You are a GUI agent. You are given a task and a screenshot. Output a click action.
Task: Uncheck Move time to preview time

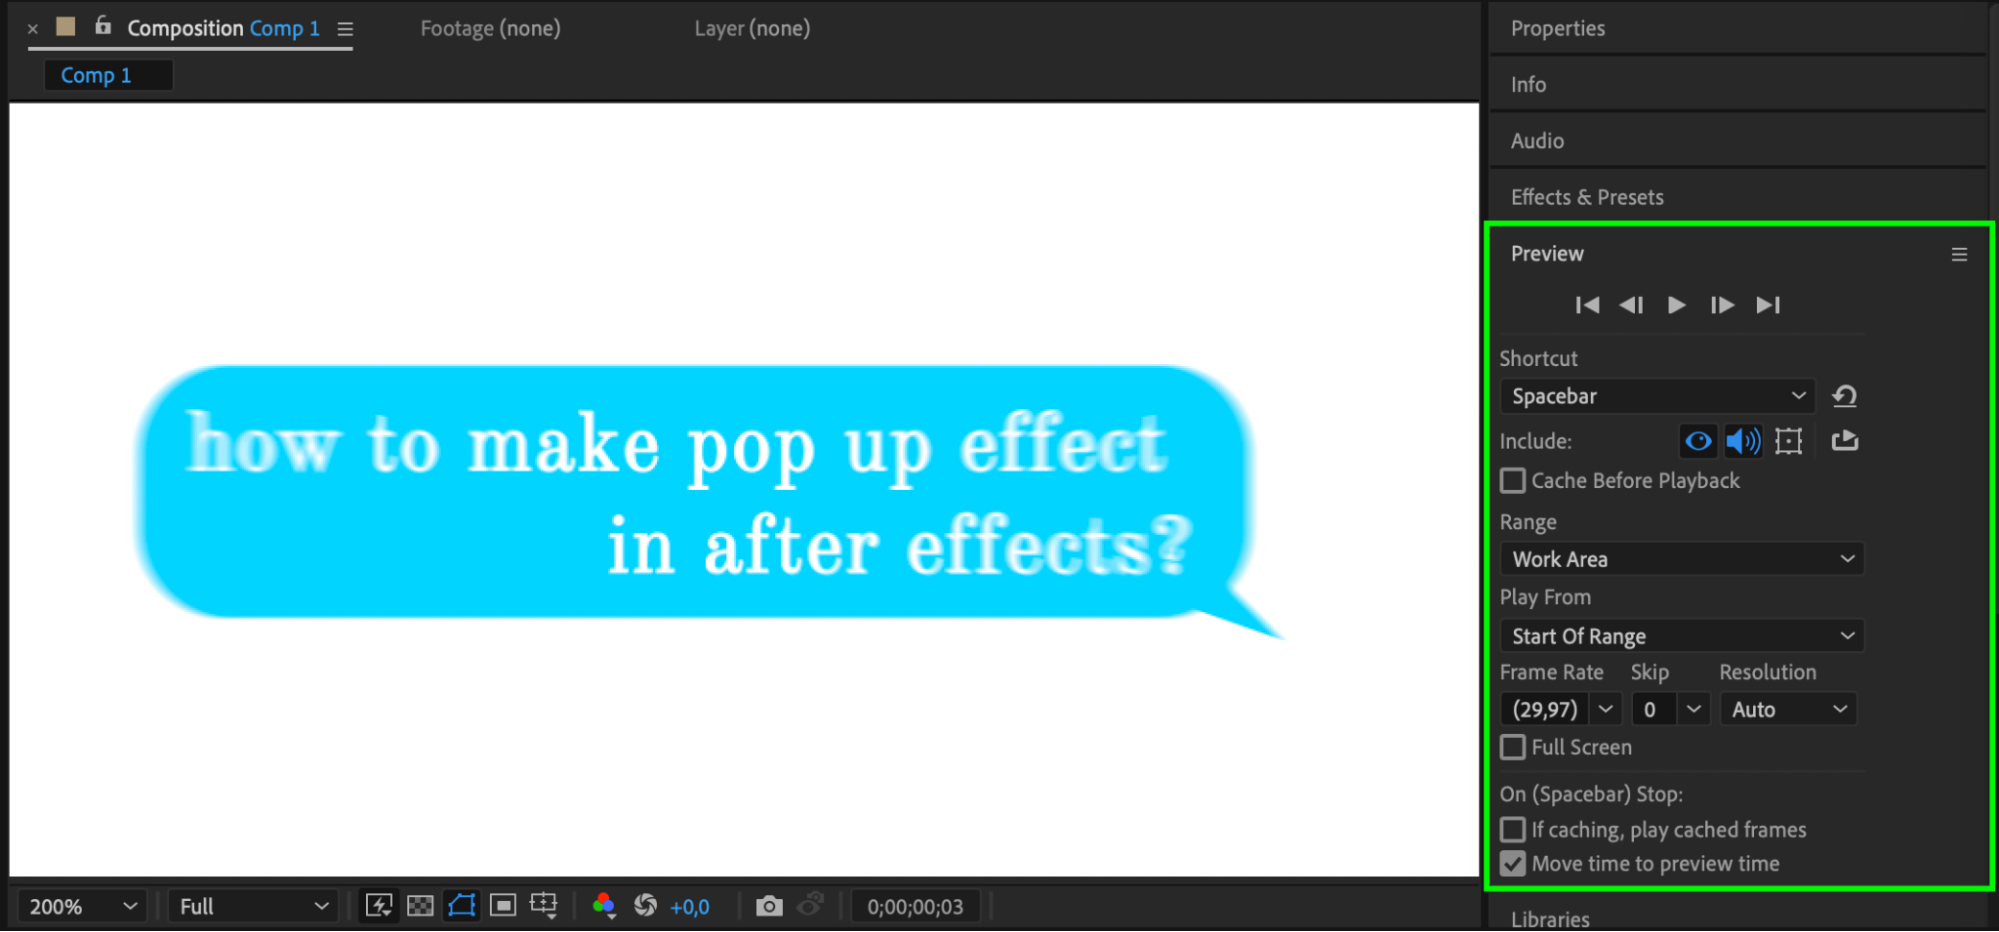coord(1513,864)
